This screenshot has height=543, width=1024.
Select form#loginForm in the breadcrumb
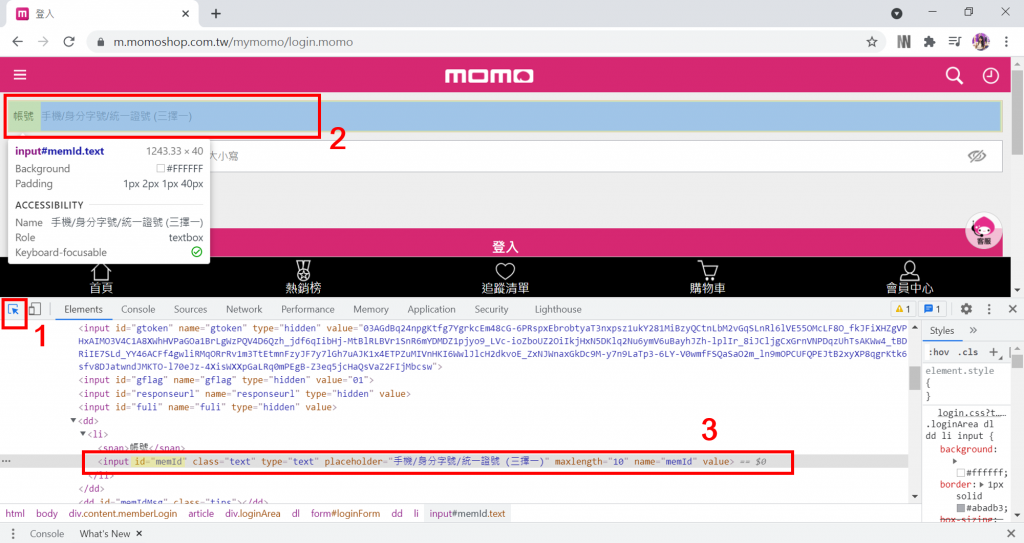(x=345, y=514)
